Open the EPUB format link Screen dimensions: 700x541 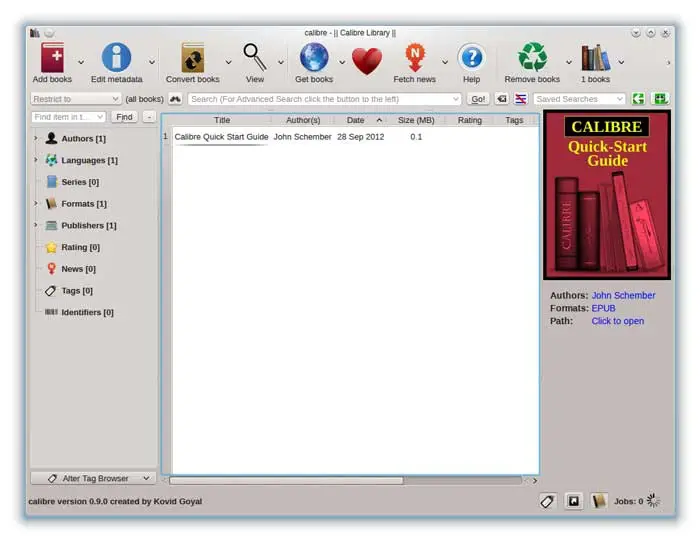pyautogui.click(x=603, y=308)
